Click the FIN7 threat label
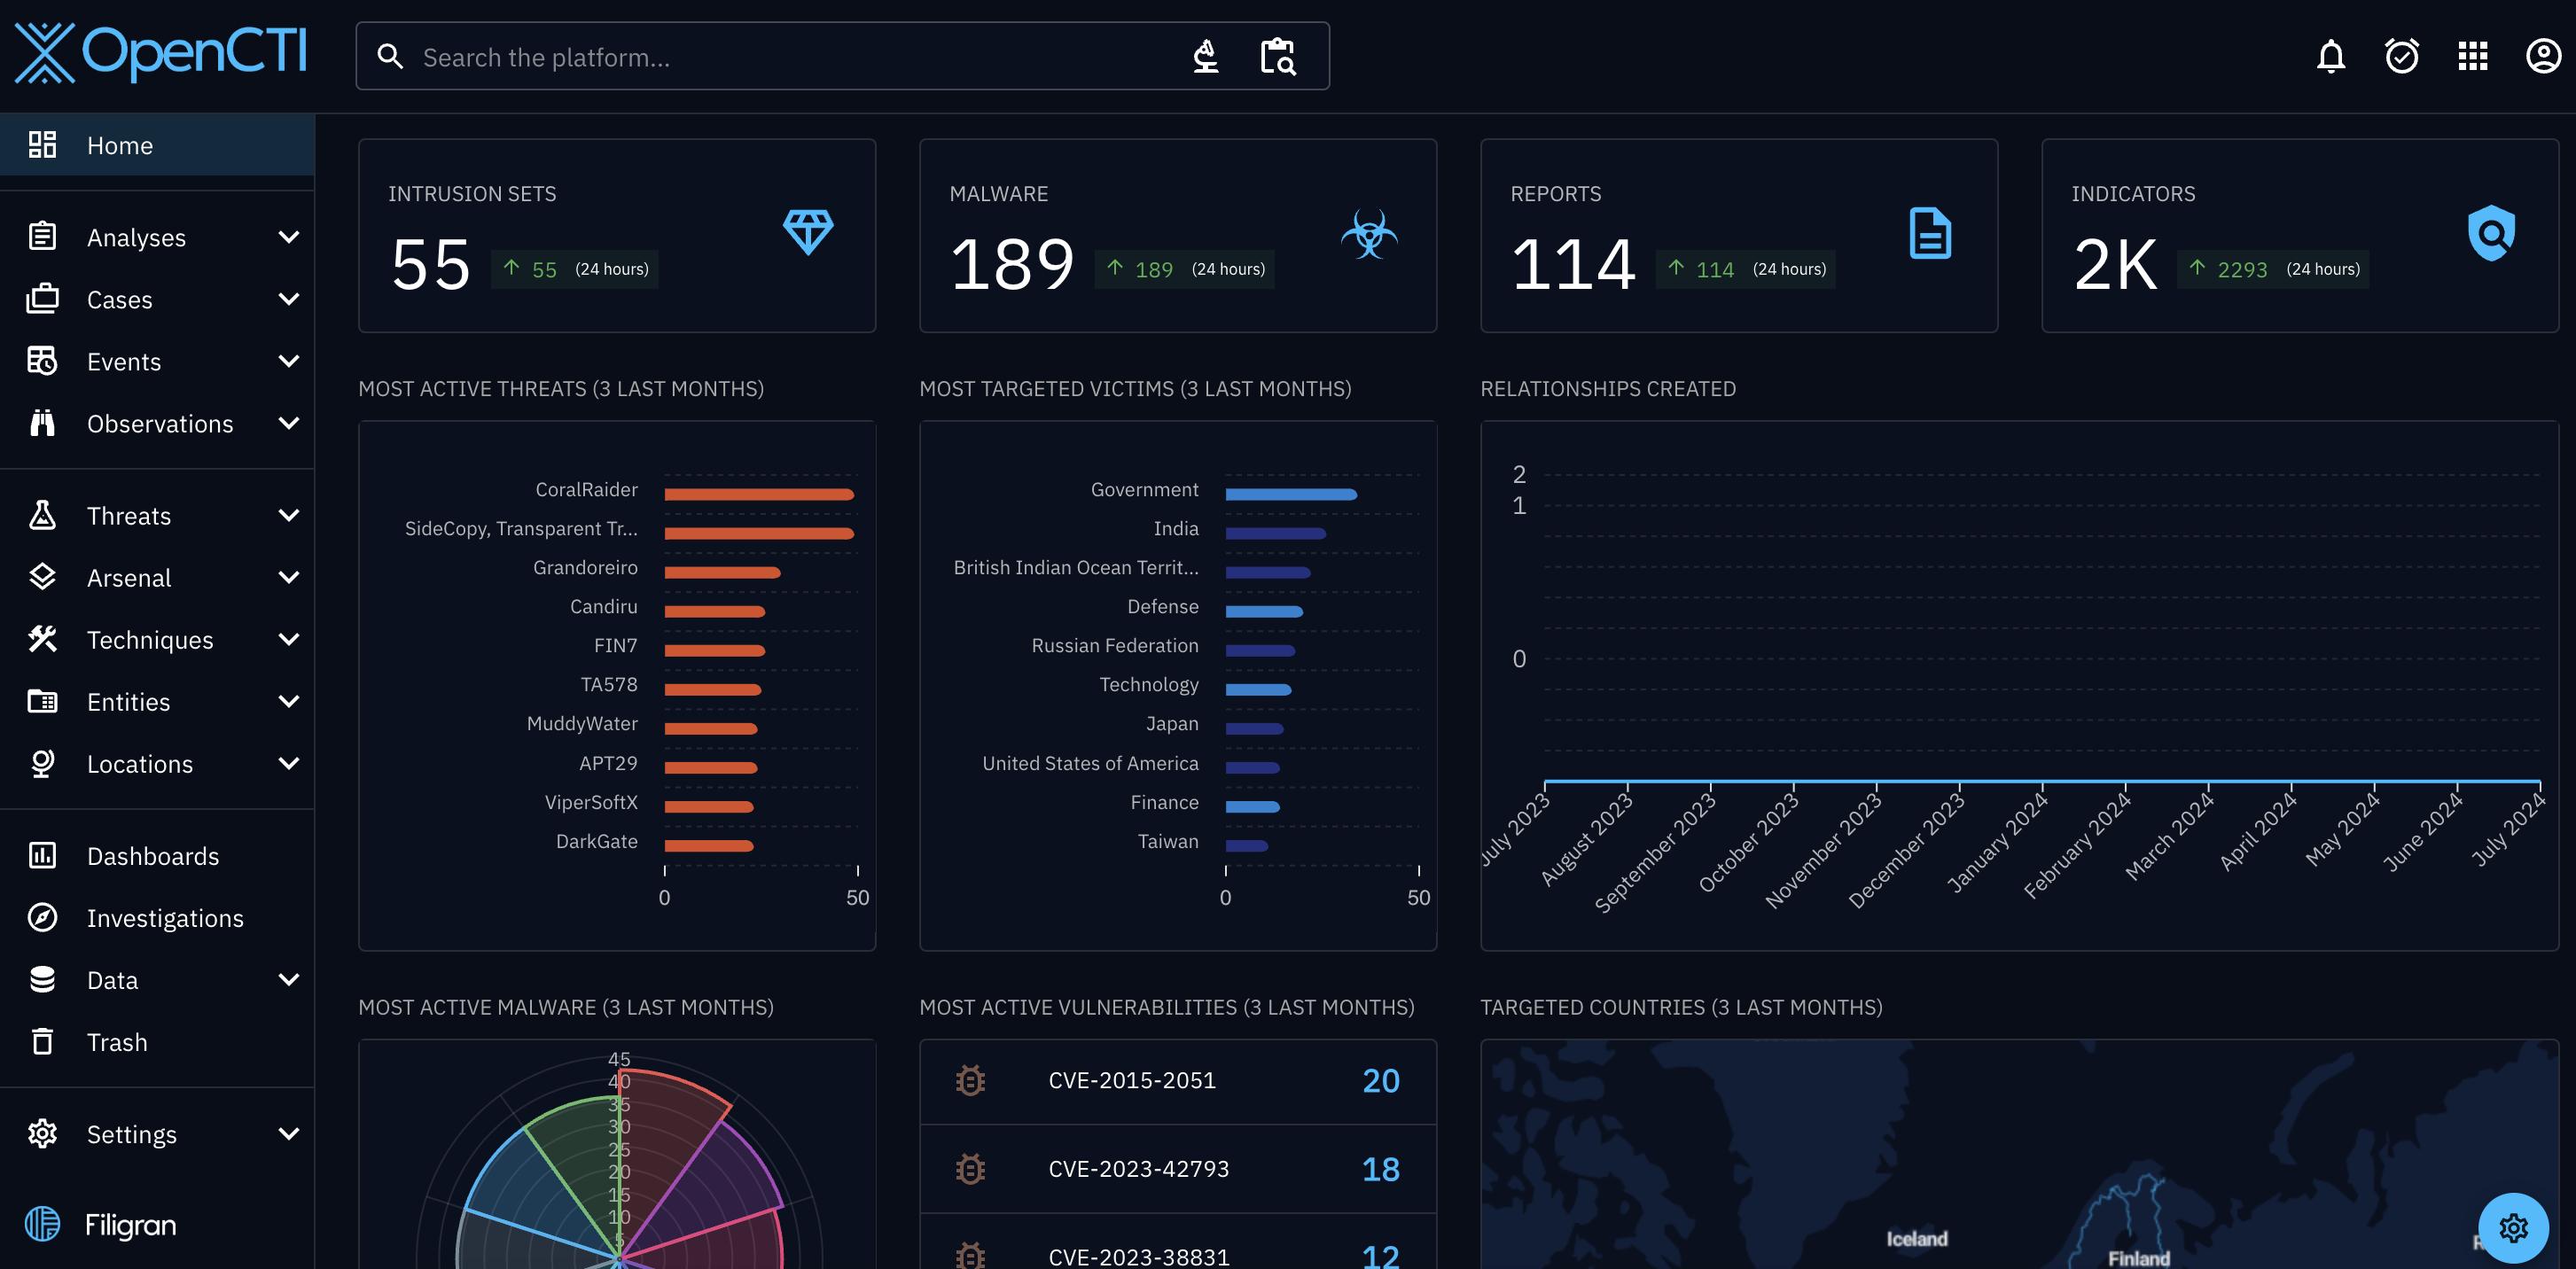This screenshot has width=2576, height=1269. click(x=615, y=645)
